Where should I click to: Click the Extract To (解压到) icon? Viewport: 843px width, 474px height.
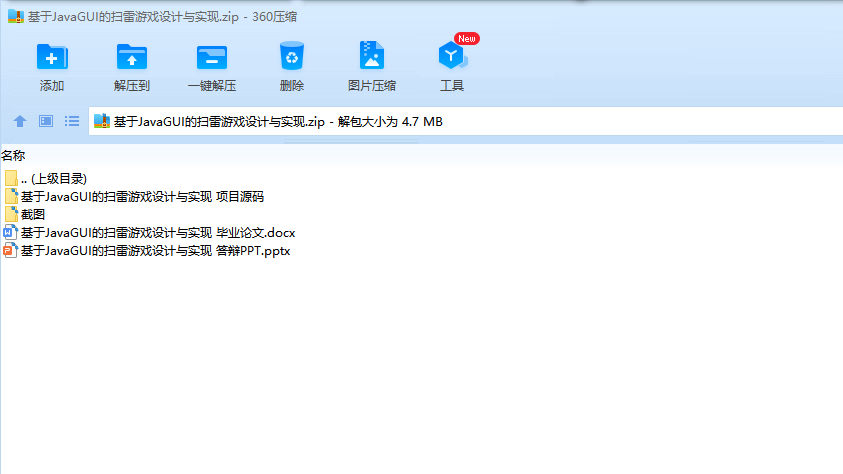click(132, 57)
